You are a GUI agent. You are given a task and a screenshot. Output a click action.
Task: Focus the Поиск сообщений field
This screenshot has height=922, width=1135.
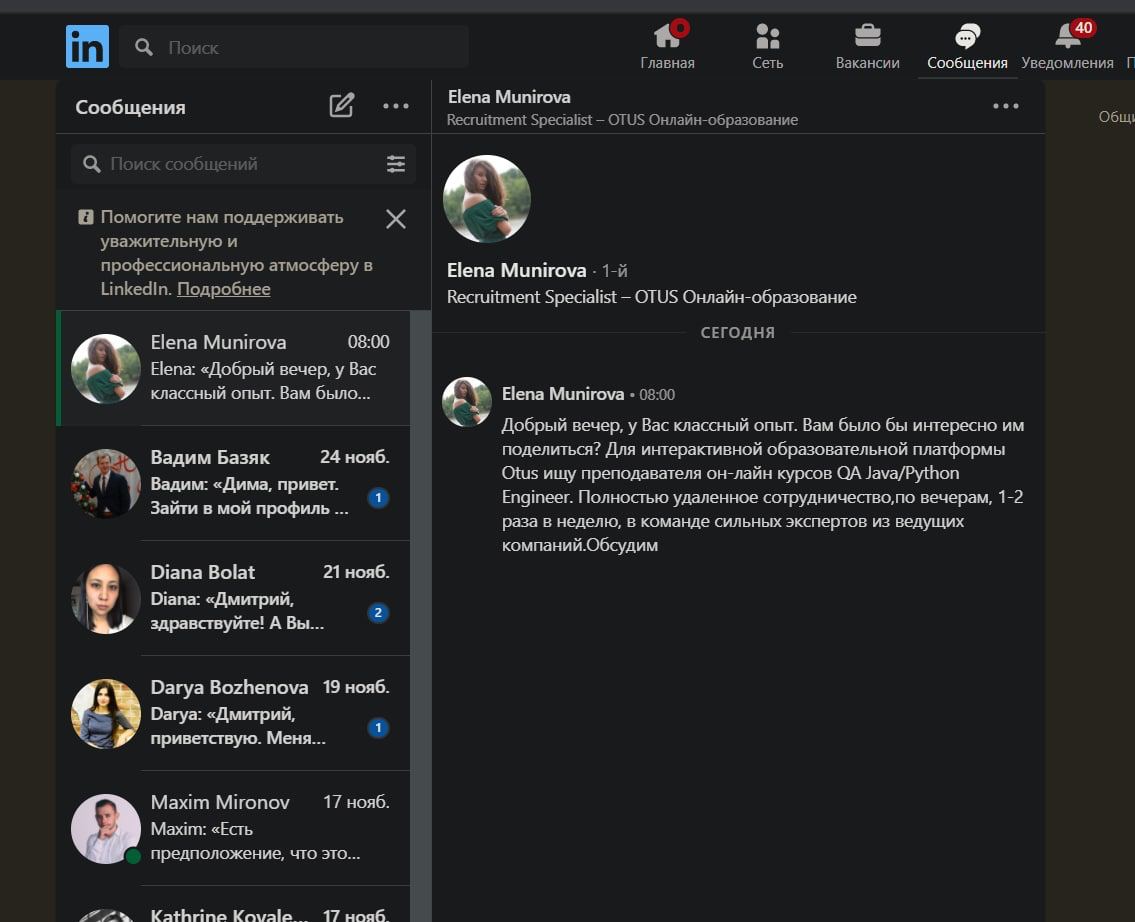point(243,164)
